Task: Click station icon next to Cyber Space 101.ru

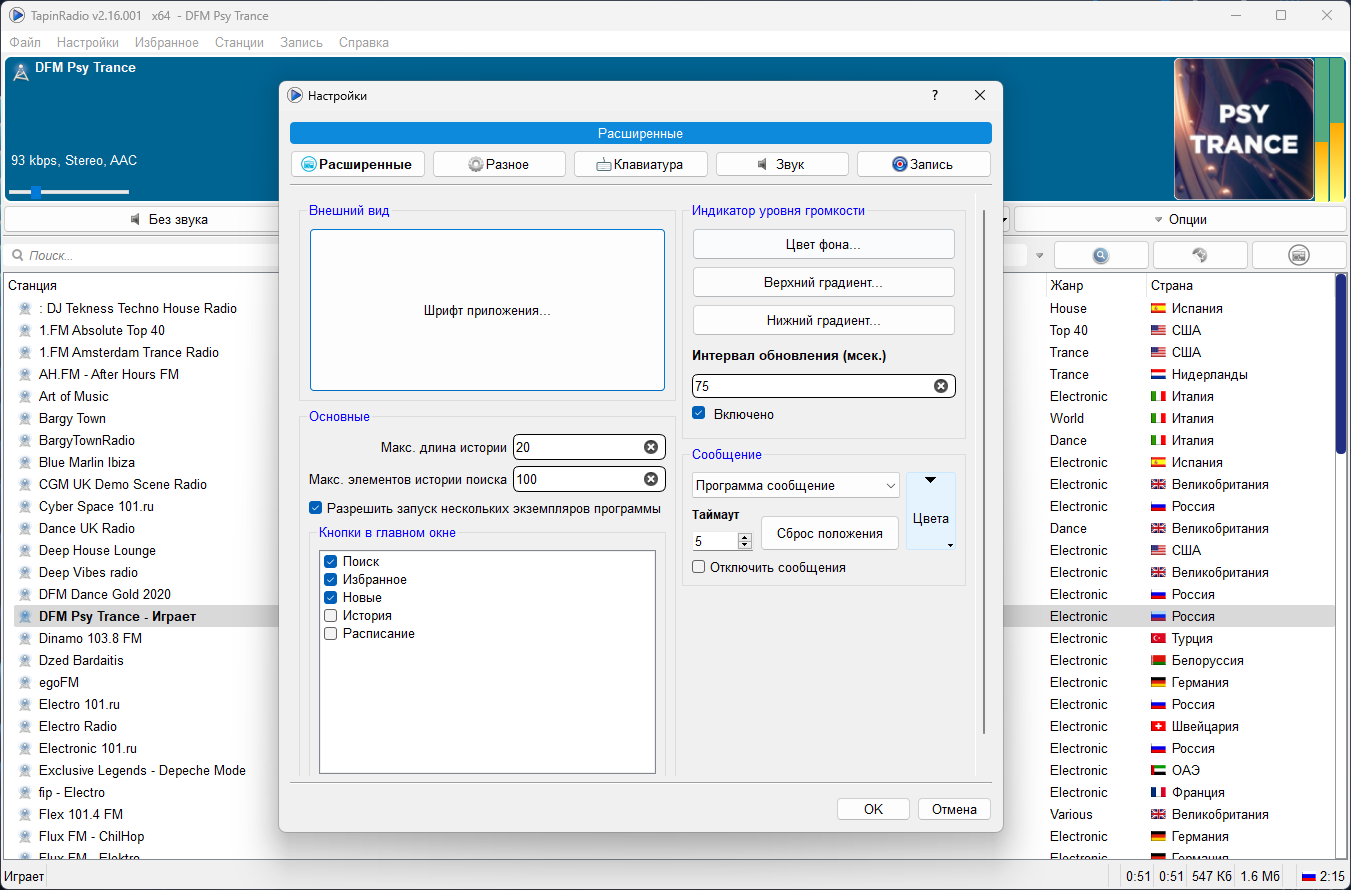Action: pos(26,506)
